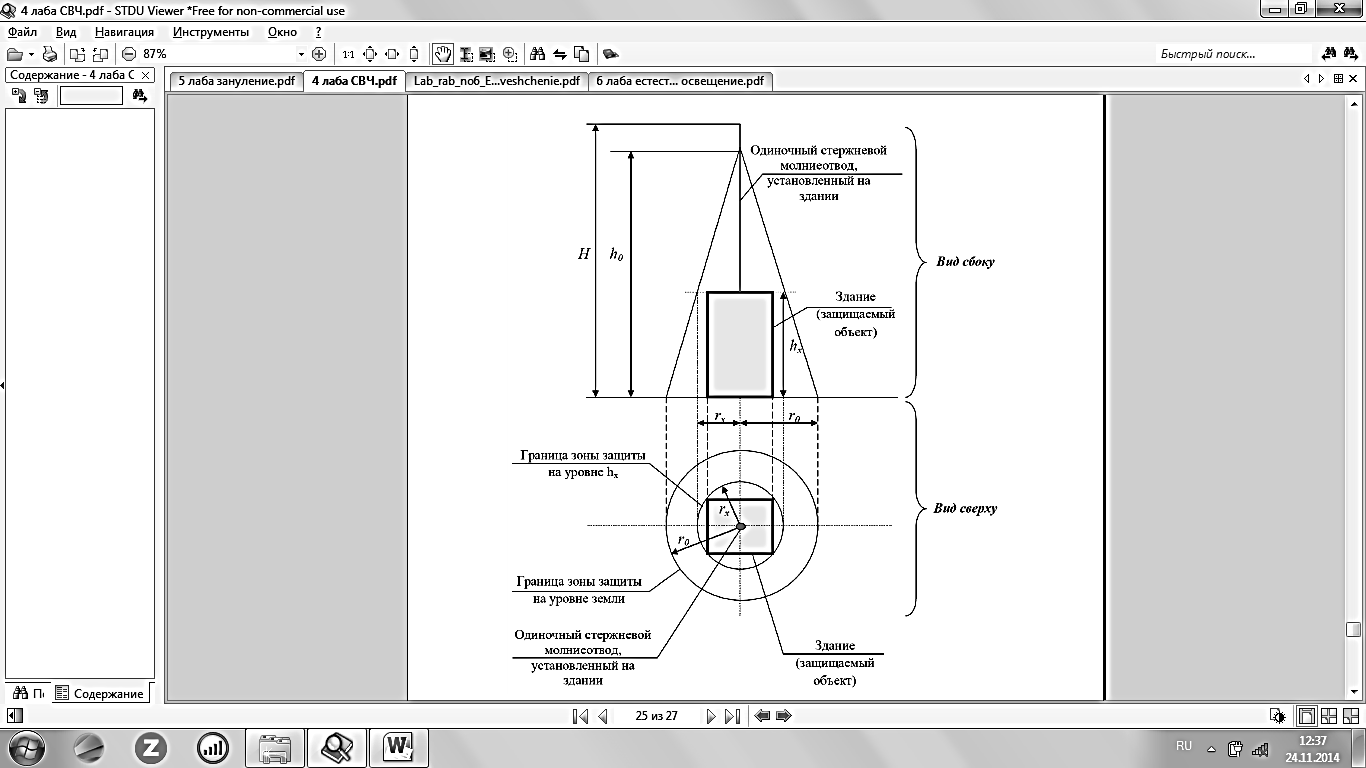Click the copy pages toolbar icon
Image resolution: width=1366 pixels, height=768 pixels.
point(582,54)
